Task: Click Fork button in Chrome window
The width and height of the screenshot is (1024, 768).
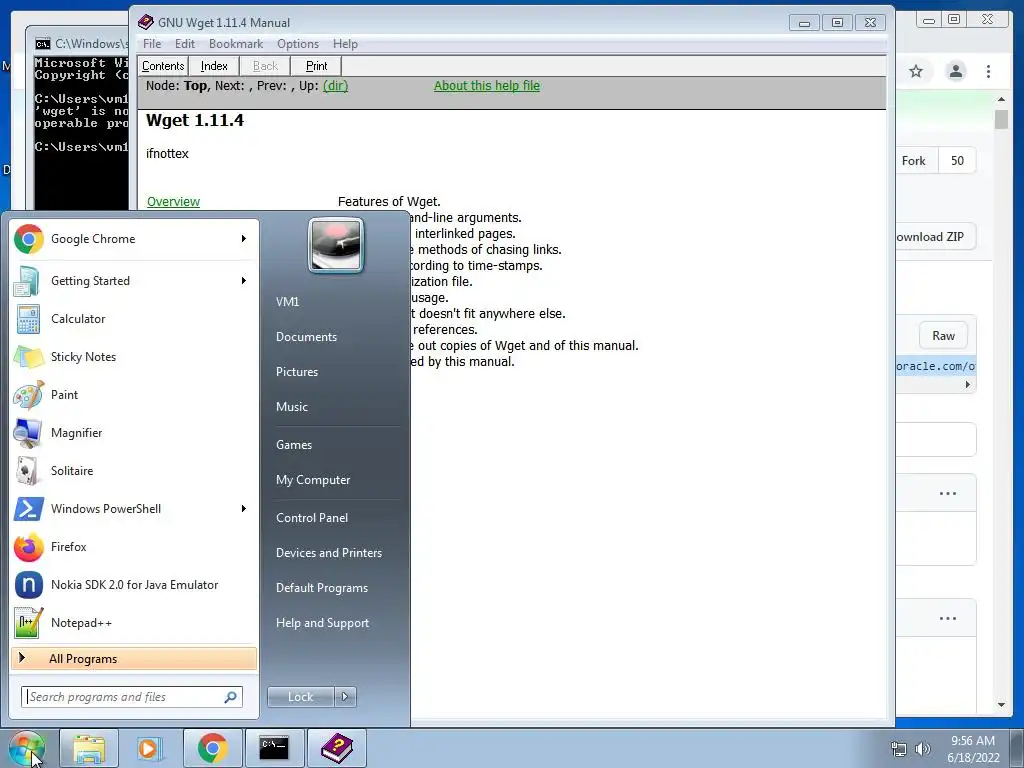Action: point(917,161)
